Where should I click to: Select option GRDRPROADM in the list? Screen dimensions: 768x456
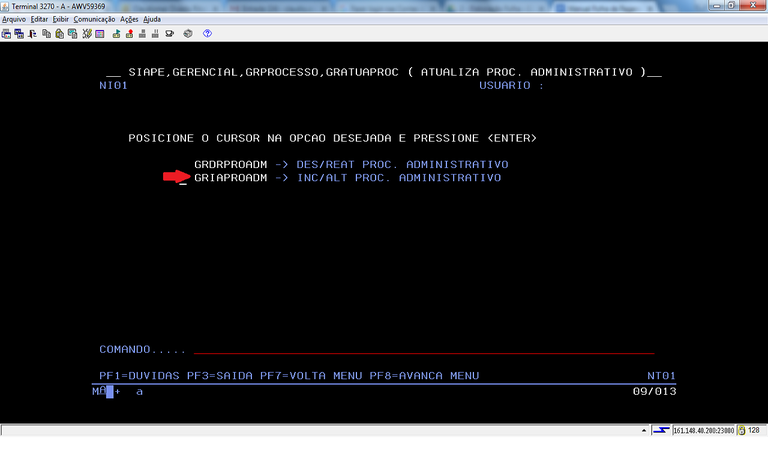pyautogui.click(x=231, y=165)
